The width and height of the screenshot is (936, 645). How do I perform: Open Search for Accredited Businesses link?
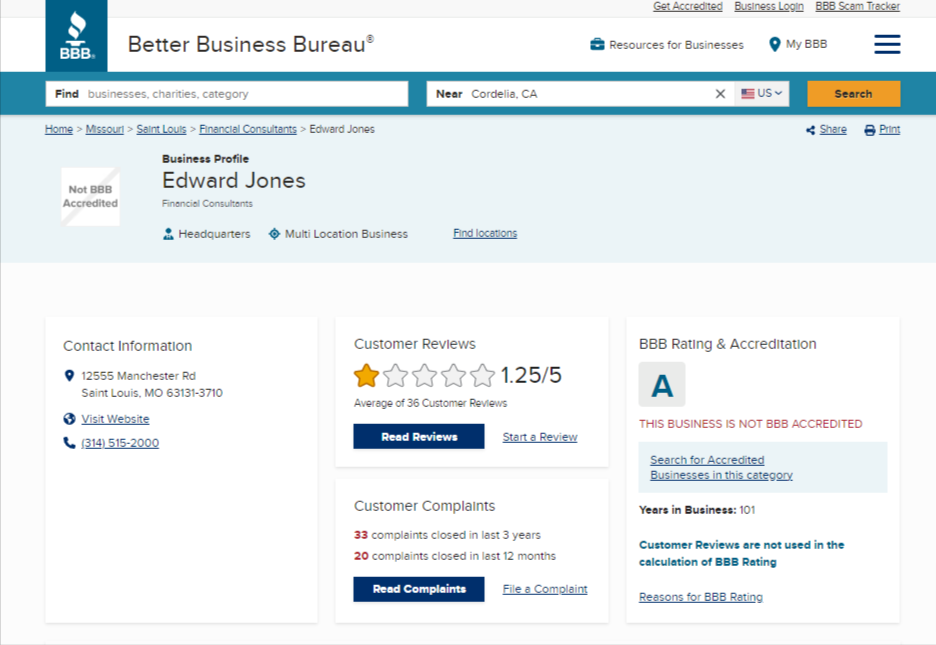721,467
